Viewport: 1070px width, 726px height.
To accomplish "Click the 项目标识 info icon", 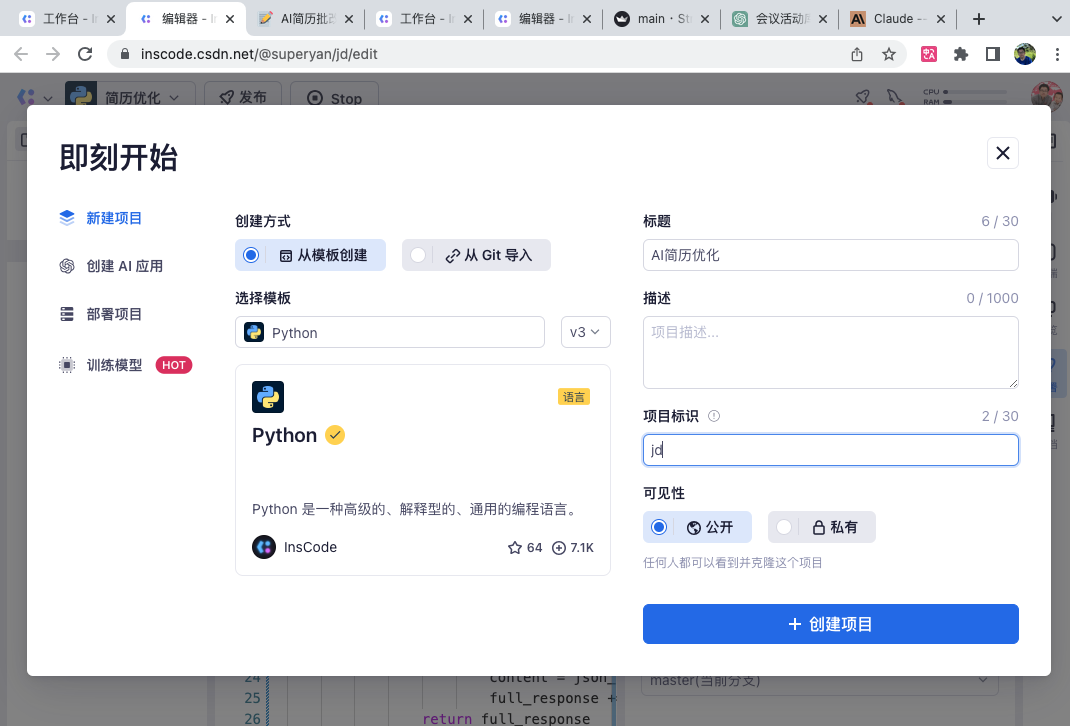I will (714, 416).
